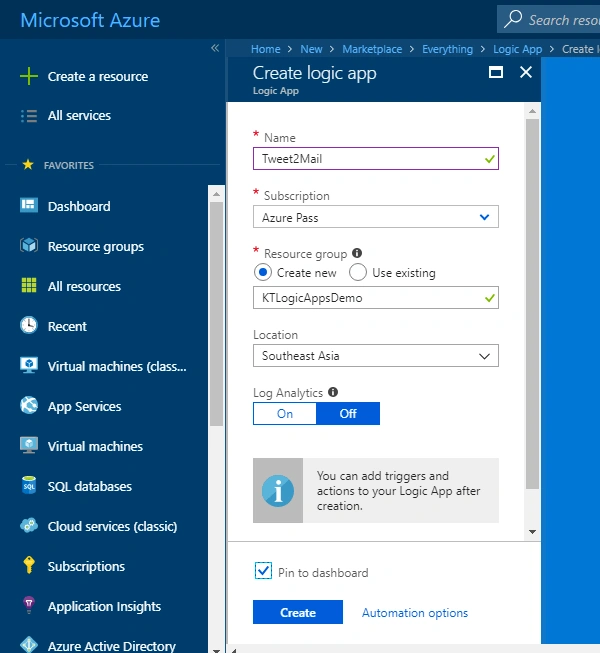The height and width of the screenshot is (653, 600).
Task: Toggle the Pin to dashboard checkbox
Action: pos(263,571)
